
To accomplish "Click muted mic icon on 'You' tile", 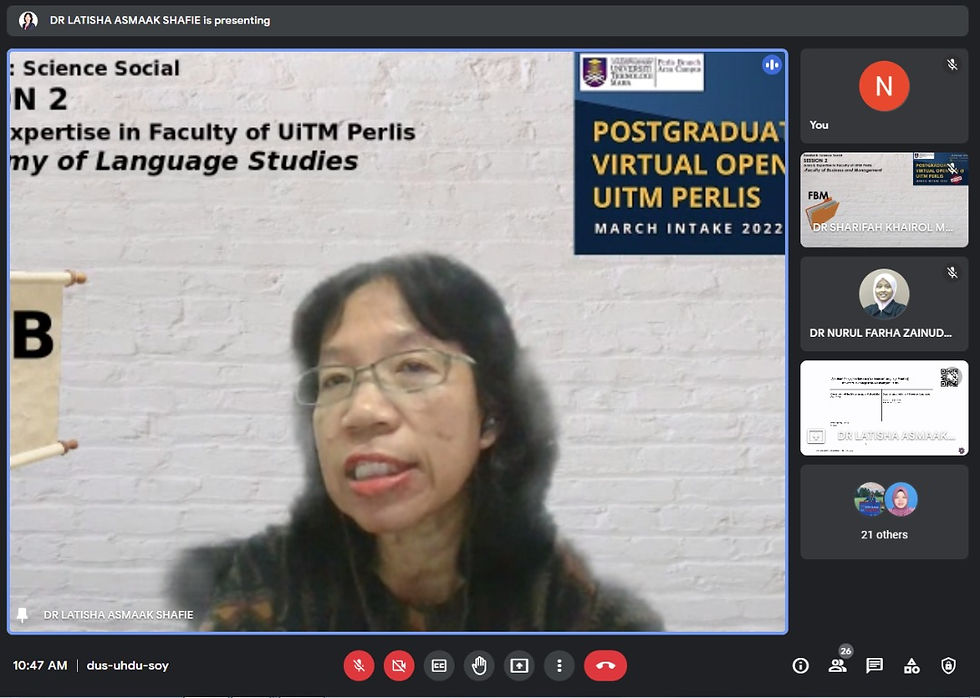I will 952,64.
